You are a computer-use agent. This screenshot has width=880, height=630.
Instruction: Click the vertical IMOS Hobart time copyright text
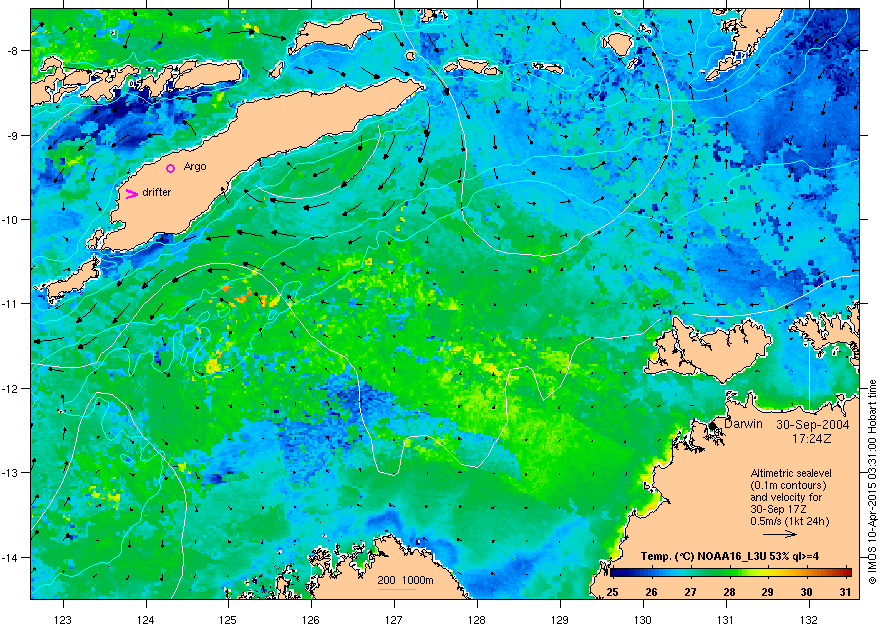click(x=873, y=482)
